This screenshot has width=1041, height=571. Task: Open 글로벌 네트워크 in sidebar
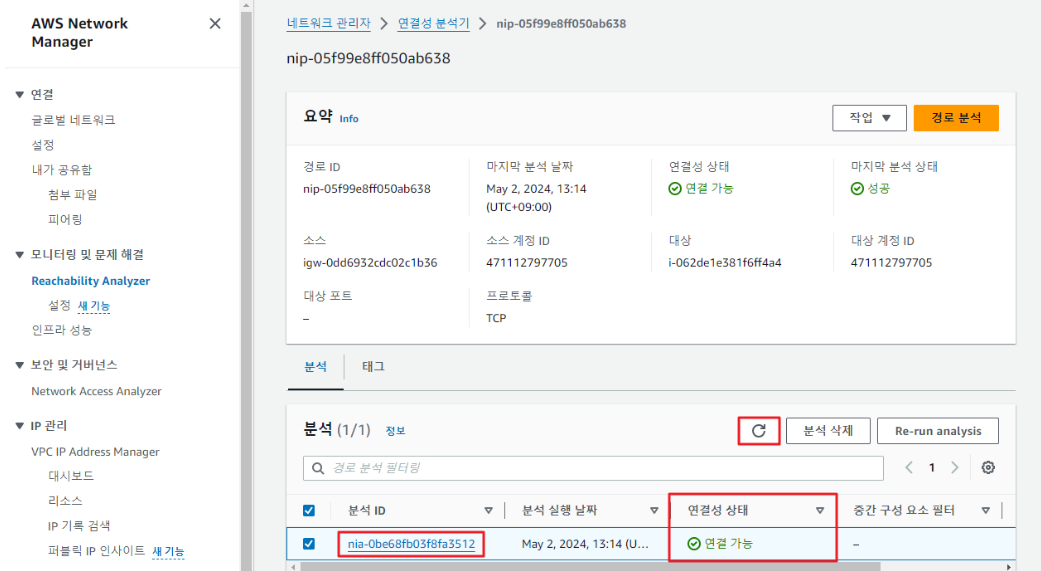[x=74, y=120]
